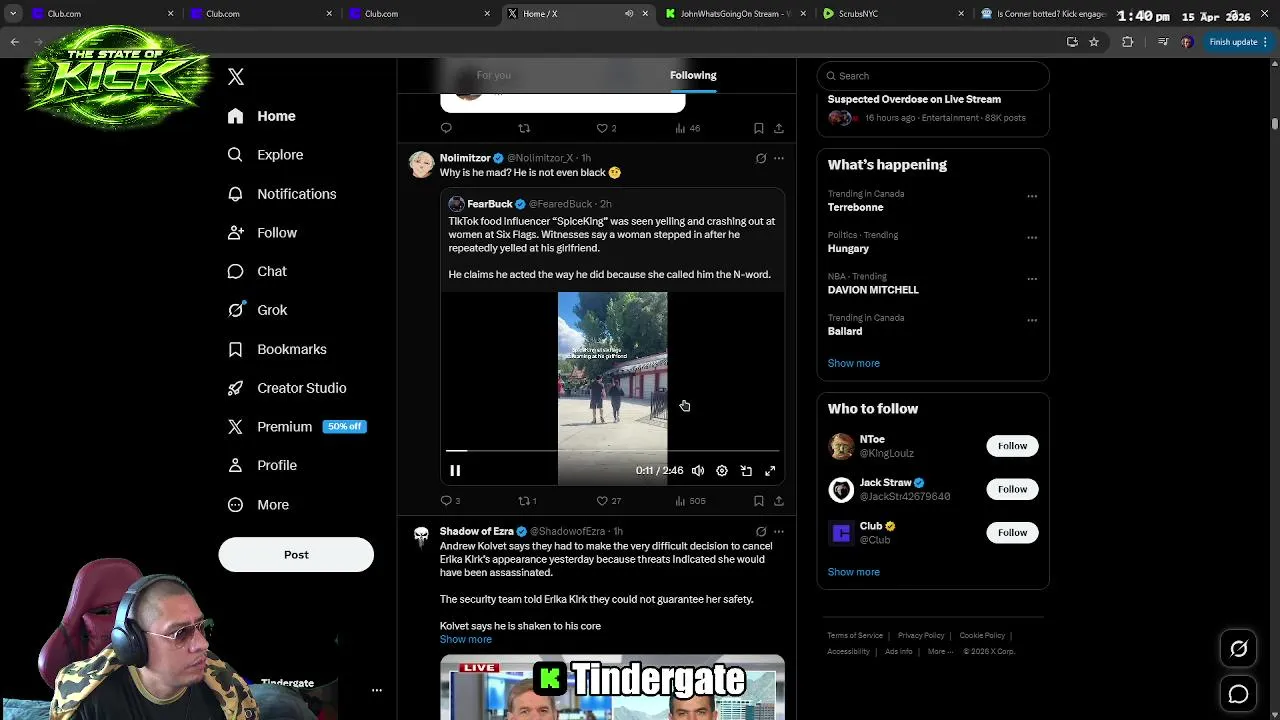Reply to the top post
Screen dimensions: 1280x720
coord(446,128)
